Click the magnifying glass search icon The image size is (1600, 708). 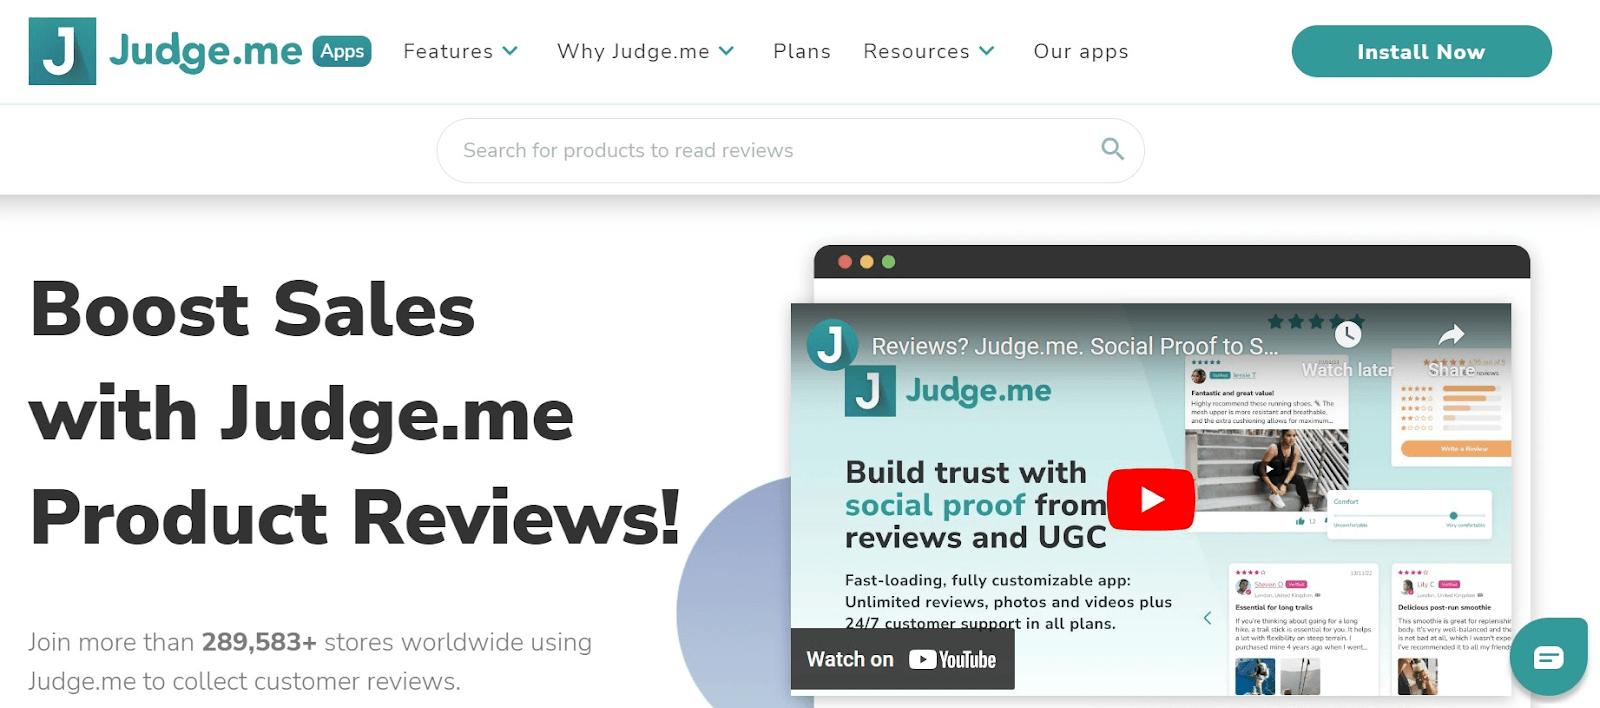(1112, 149)
